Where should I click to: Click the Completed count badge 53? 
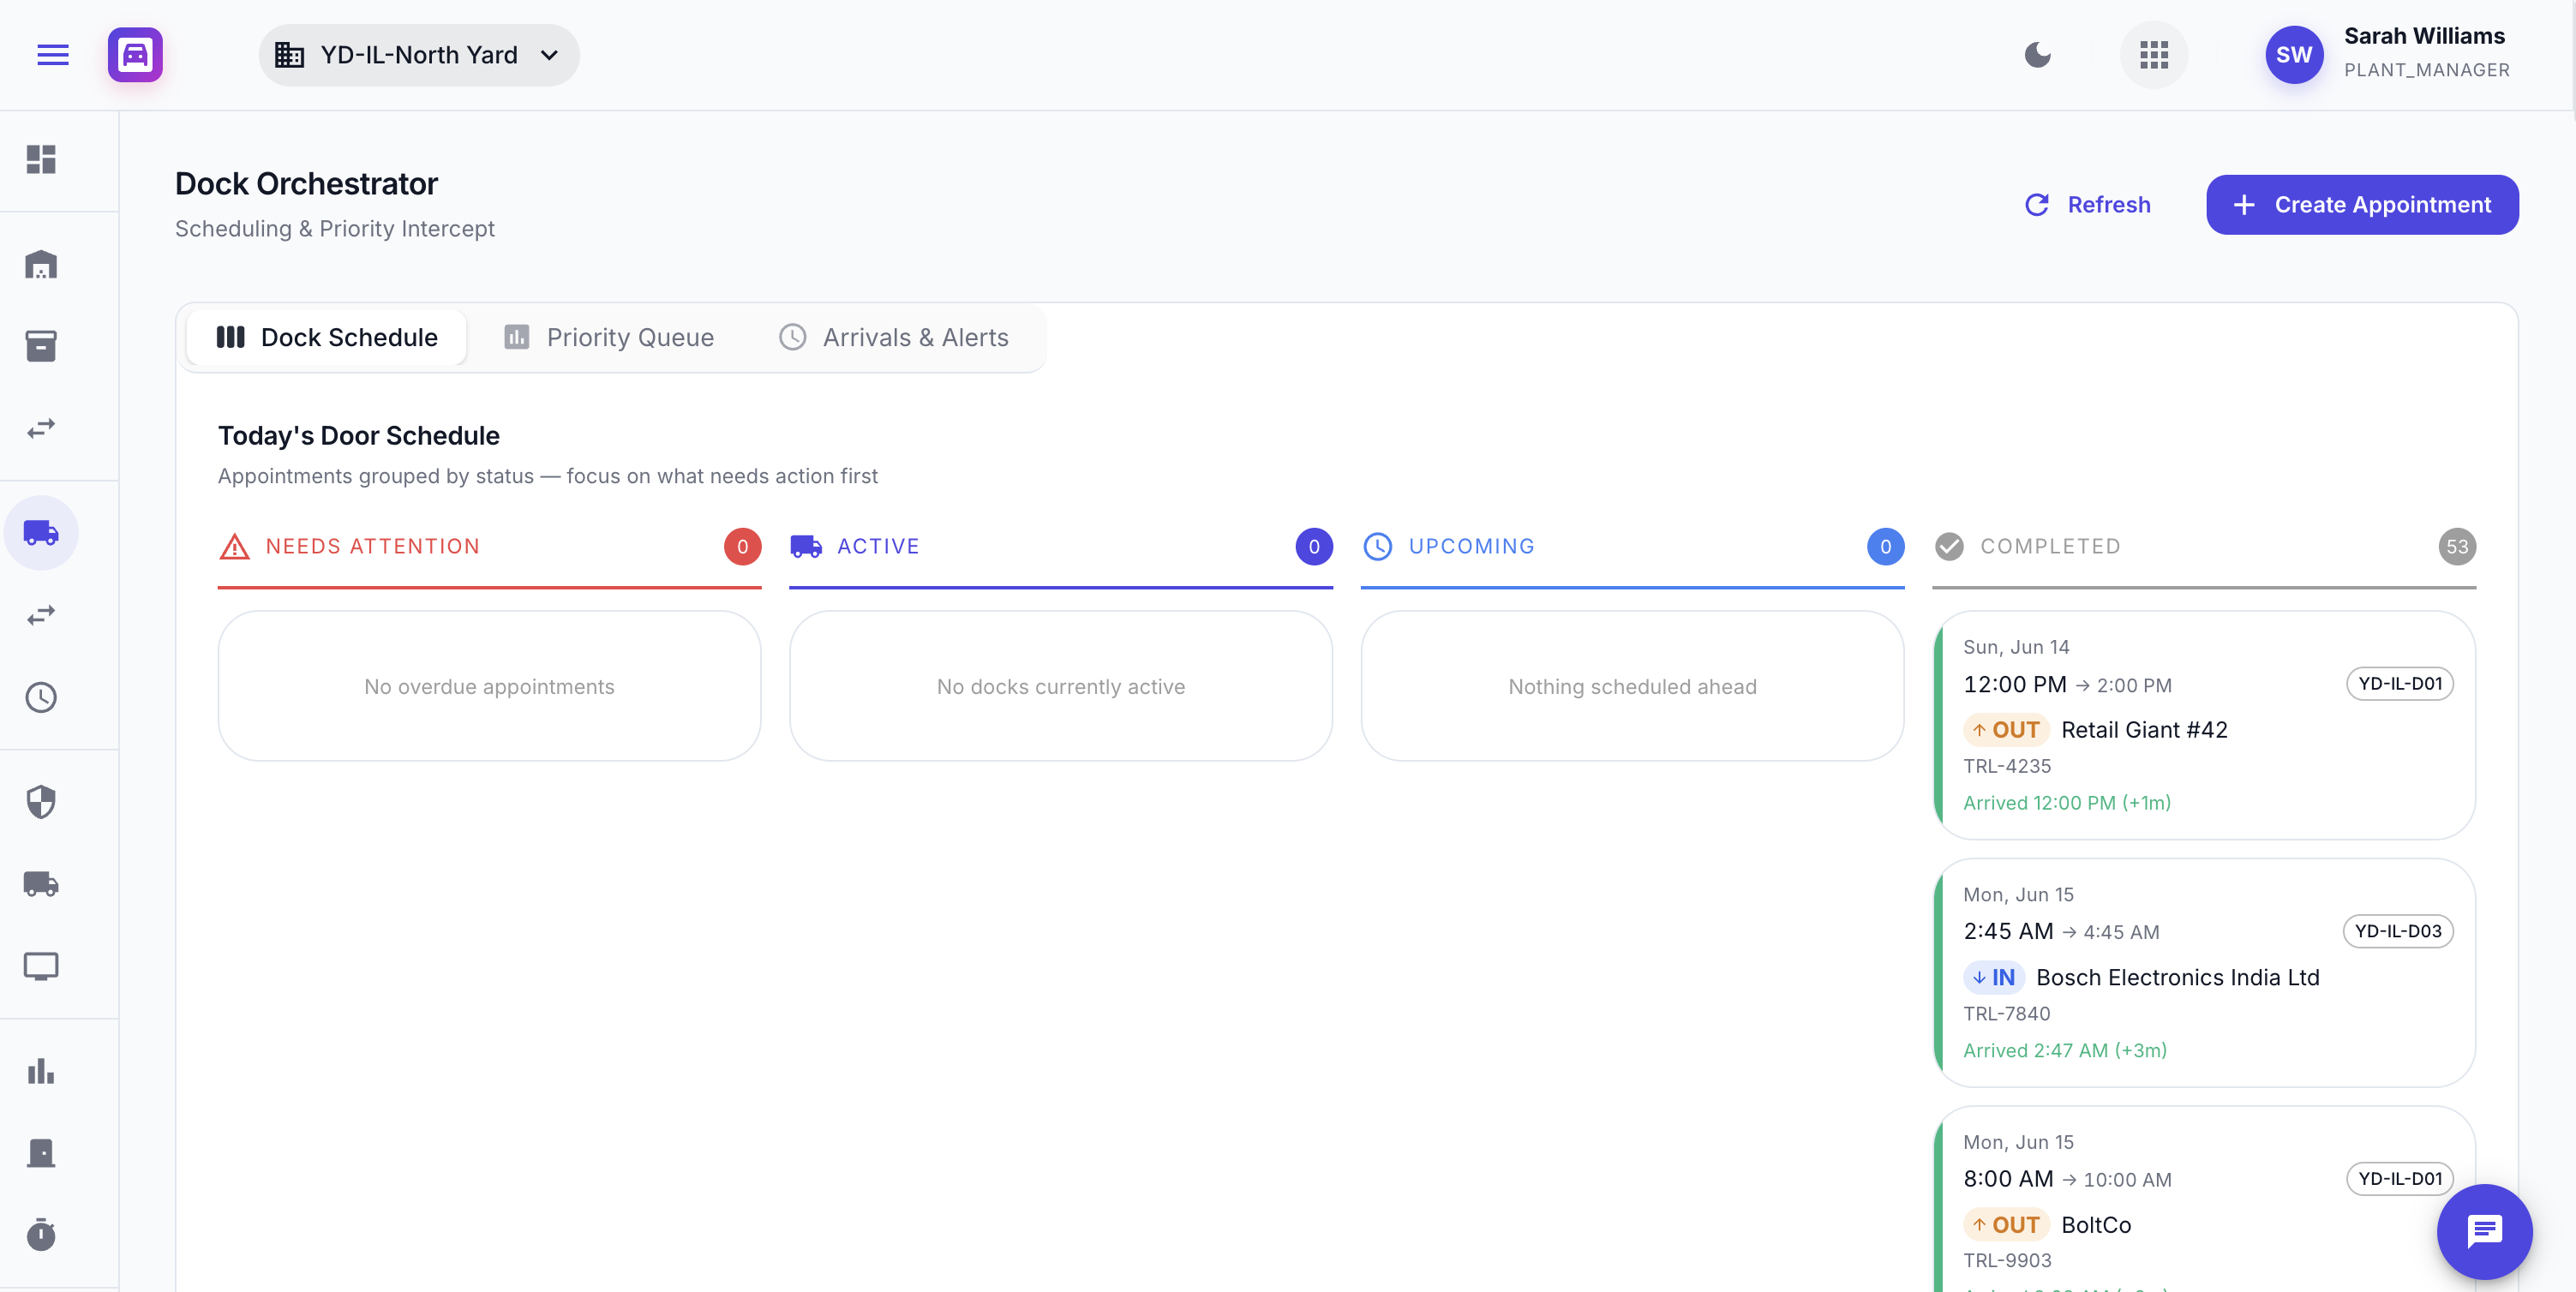2456,546
